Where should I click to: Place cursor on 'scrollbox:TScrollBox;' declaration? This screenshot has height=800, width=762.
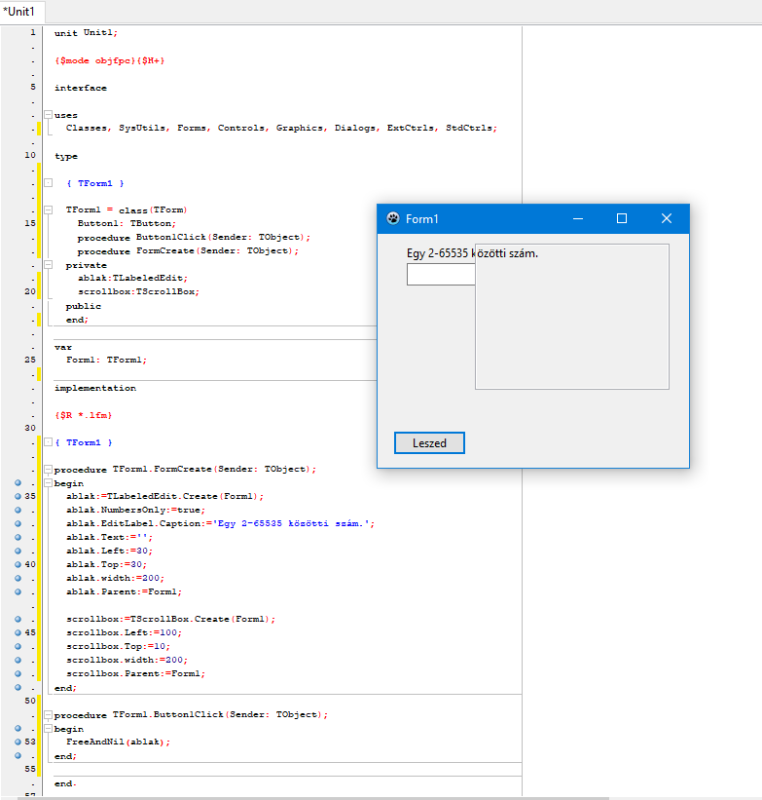pyautogui.click(x=138, y=292)
